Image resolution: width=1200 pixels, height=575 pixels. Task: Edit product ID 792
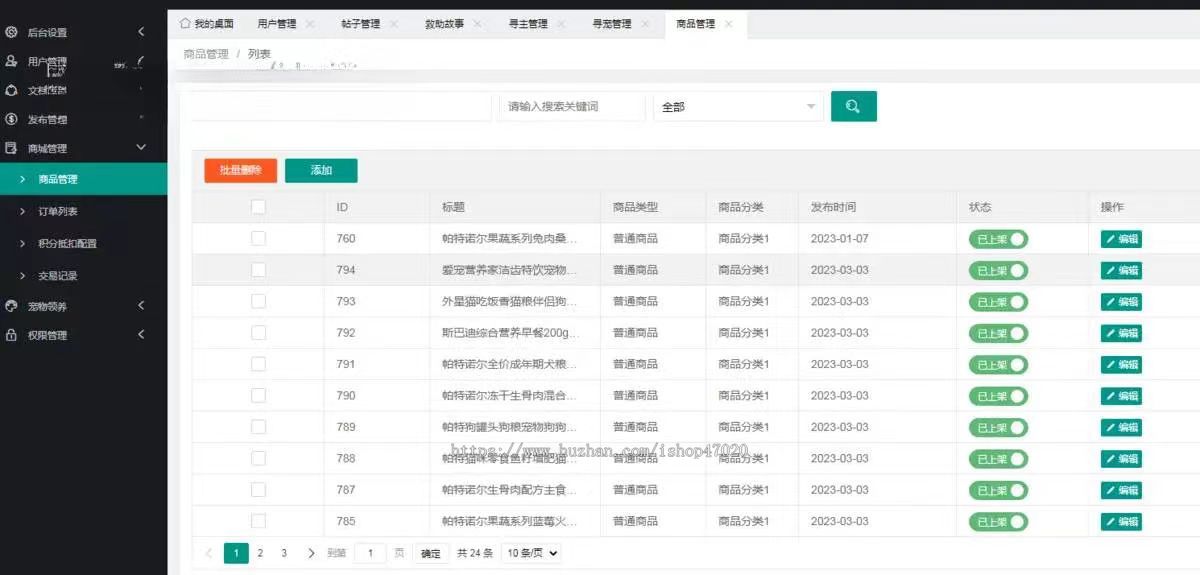1121,333
